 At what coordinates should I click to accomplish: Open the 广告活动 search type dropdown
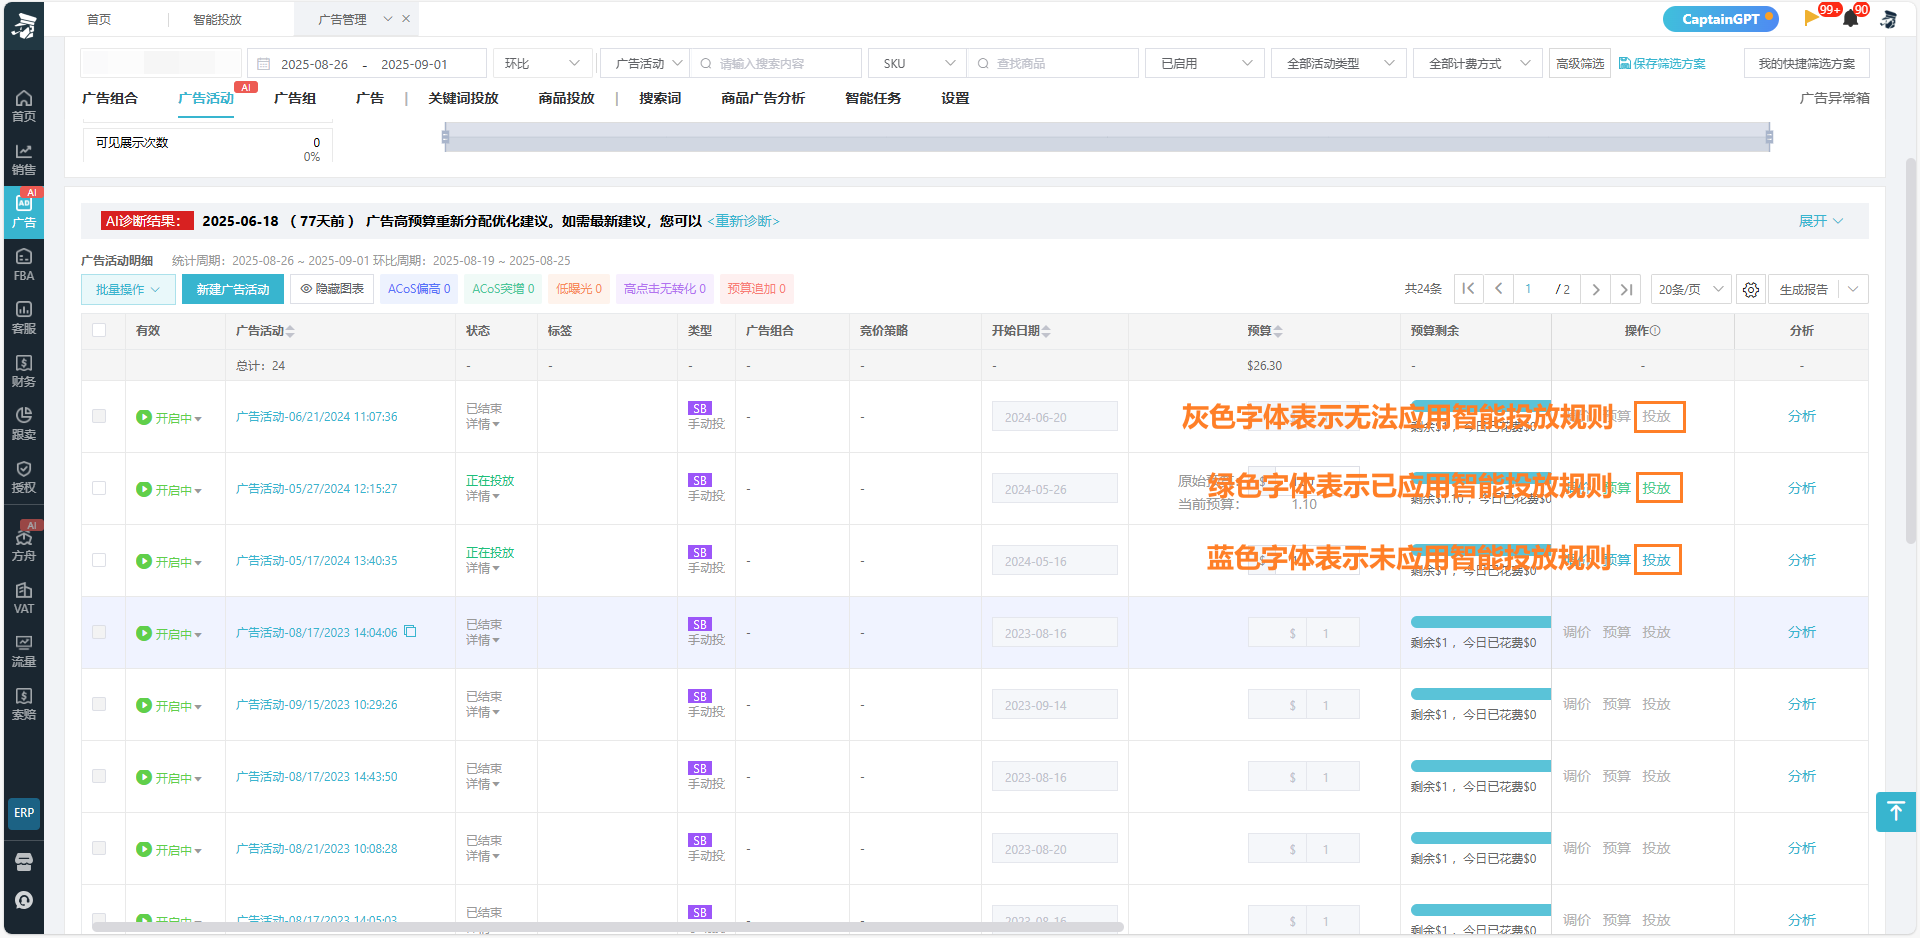tap(645, 63)
